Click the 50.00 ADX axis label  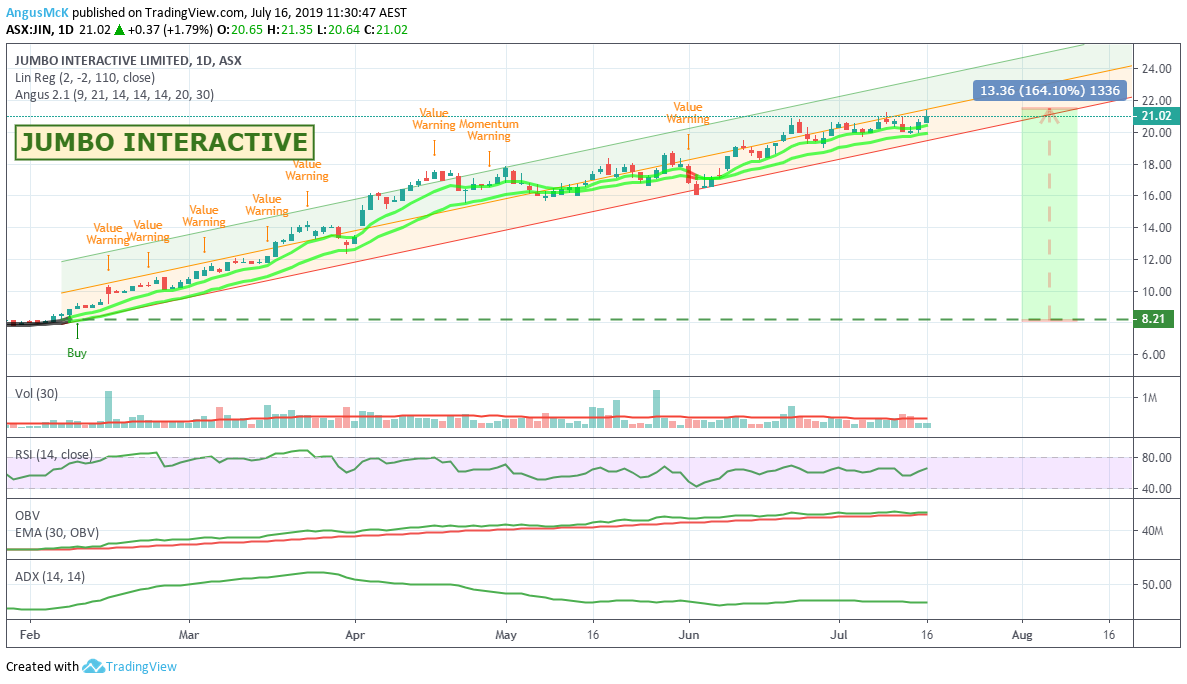coord(1157,585)
